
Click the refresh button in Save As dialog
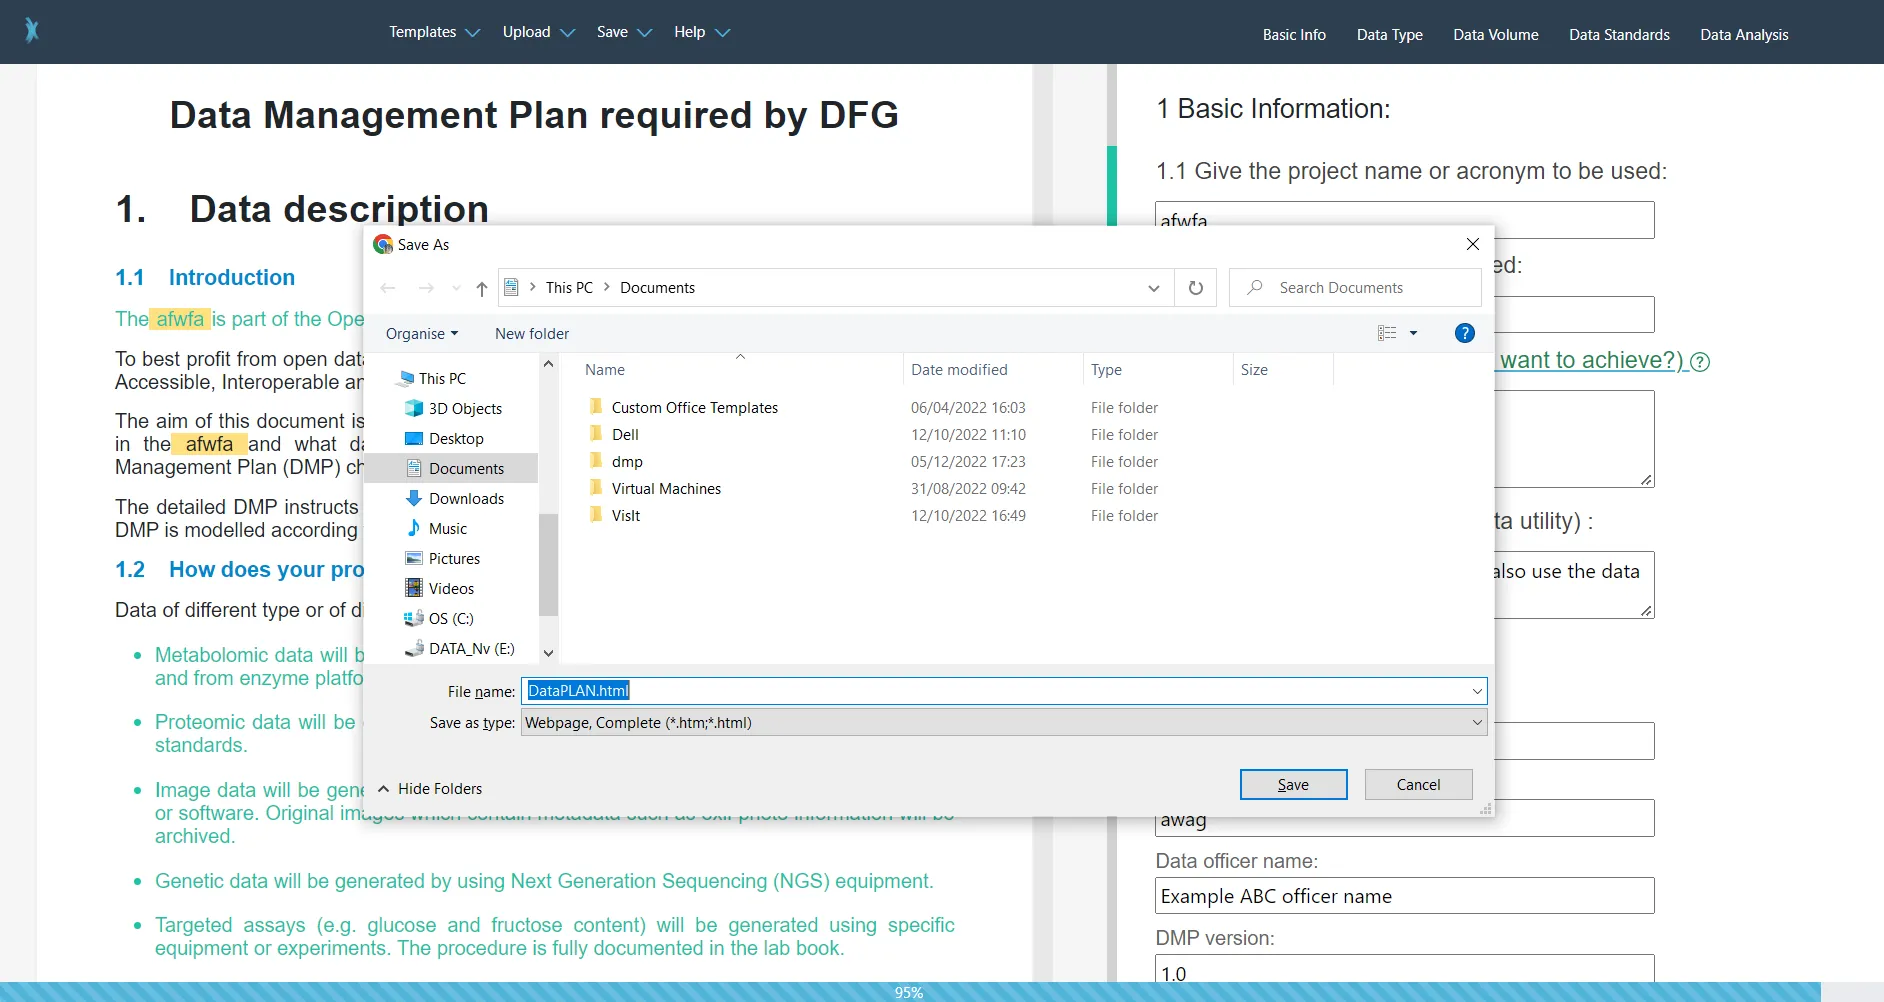1195,288
